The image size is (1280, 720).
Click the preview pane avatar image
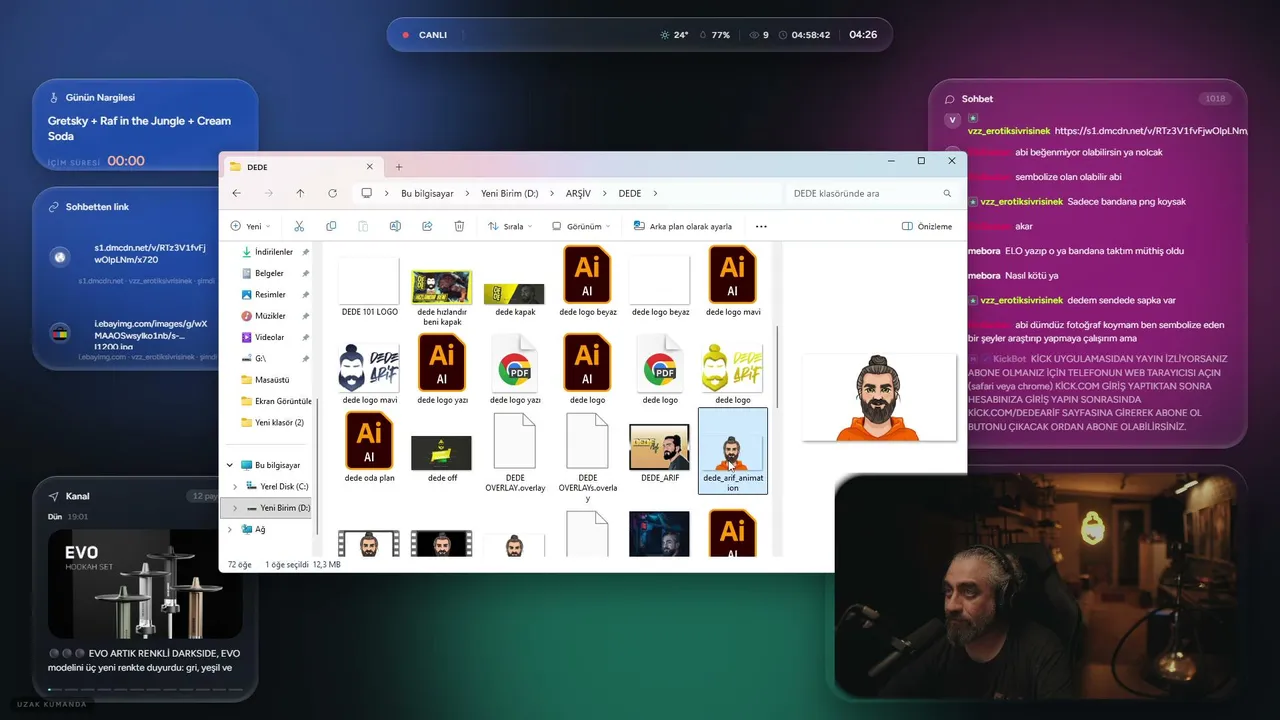(x=879, y=397)
